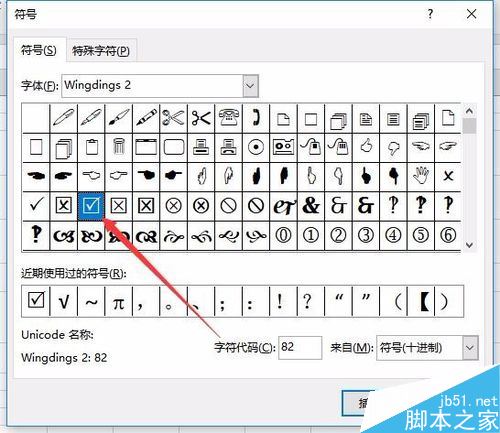Pick the cassette tape symbol
Viewport: 500px width, 433px height.
(x=283, y=147)
